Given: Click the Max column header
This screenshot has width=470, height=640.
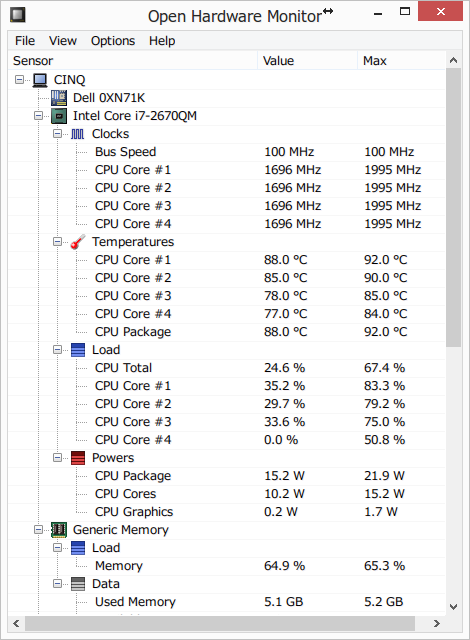Looking at the screenshot, I should coord(401,61).
